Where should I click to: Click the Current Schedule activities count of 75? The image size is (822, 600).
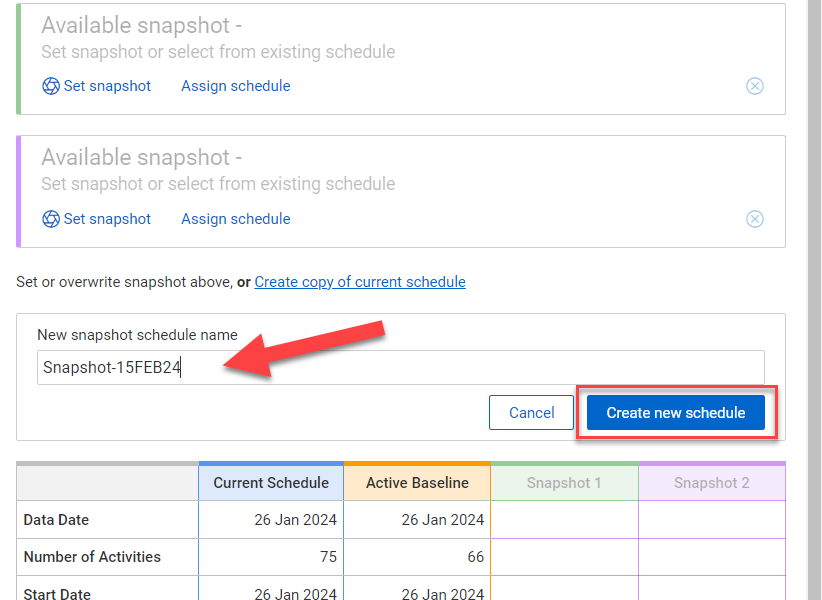327,557
